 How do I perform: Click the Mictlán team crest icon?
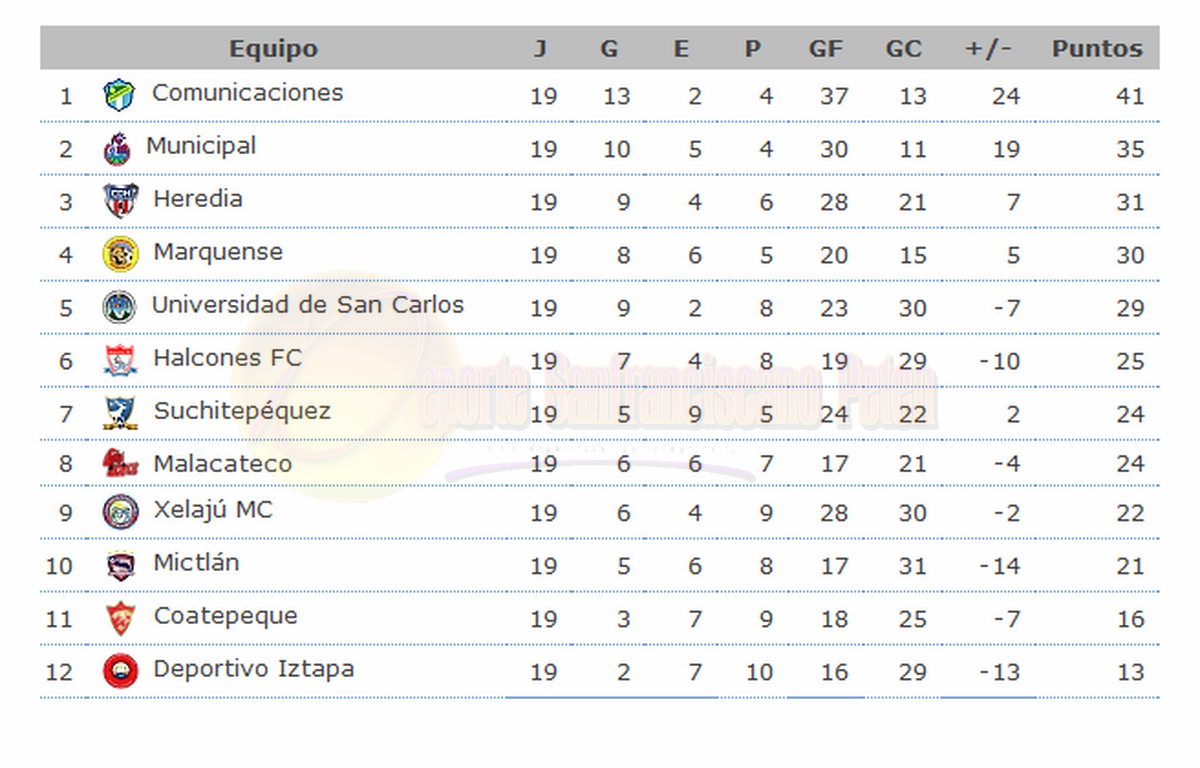tap(120, 565)
